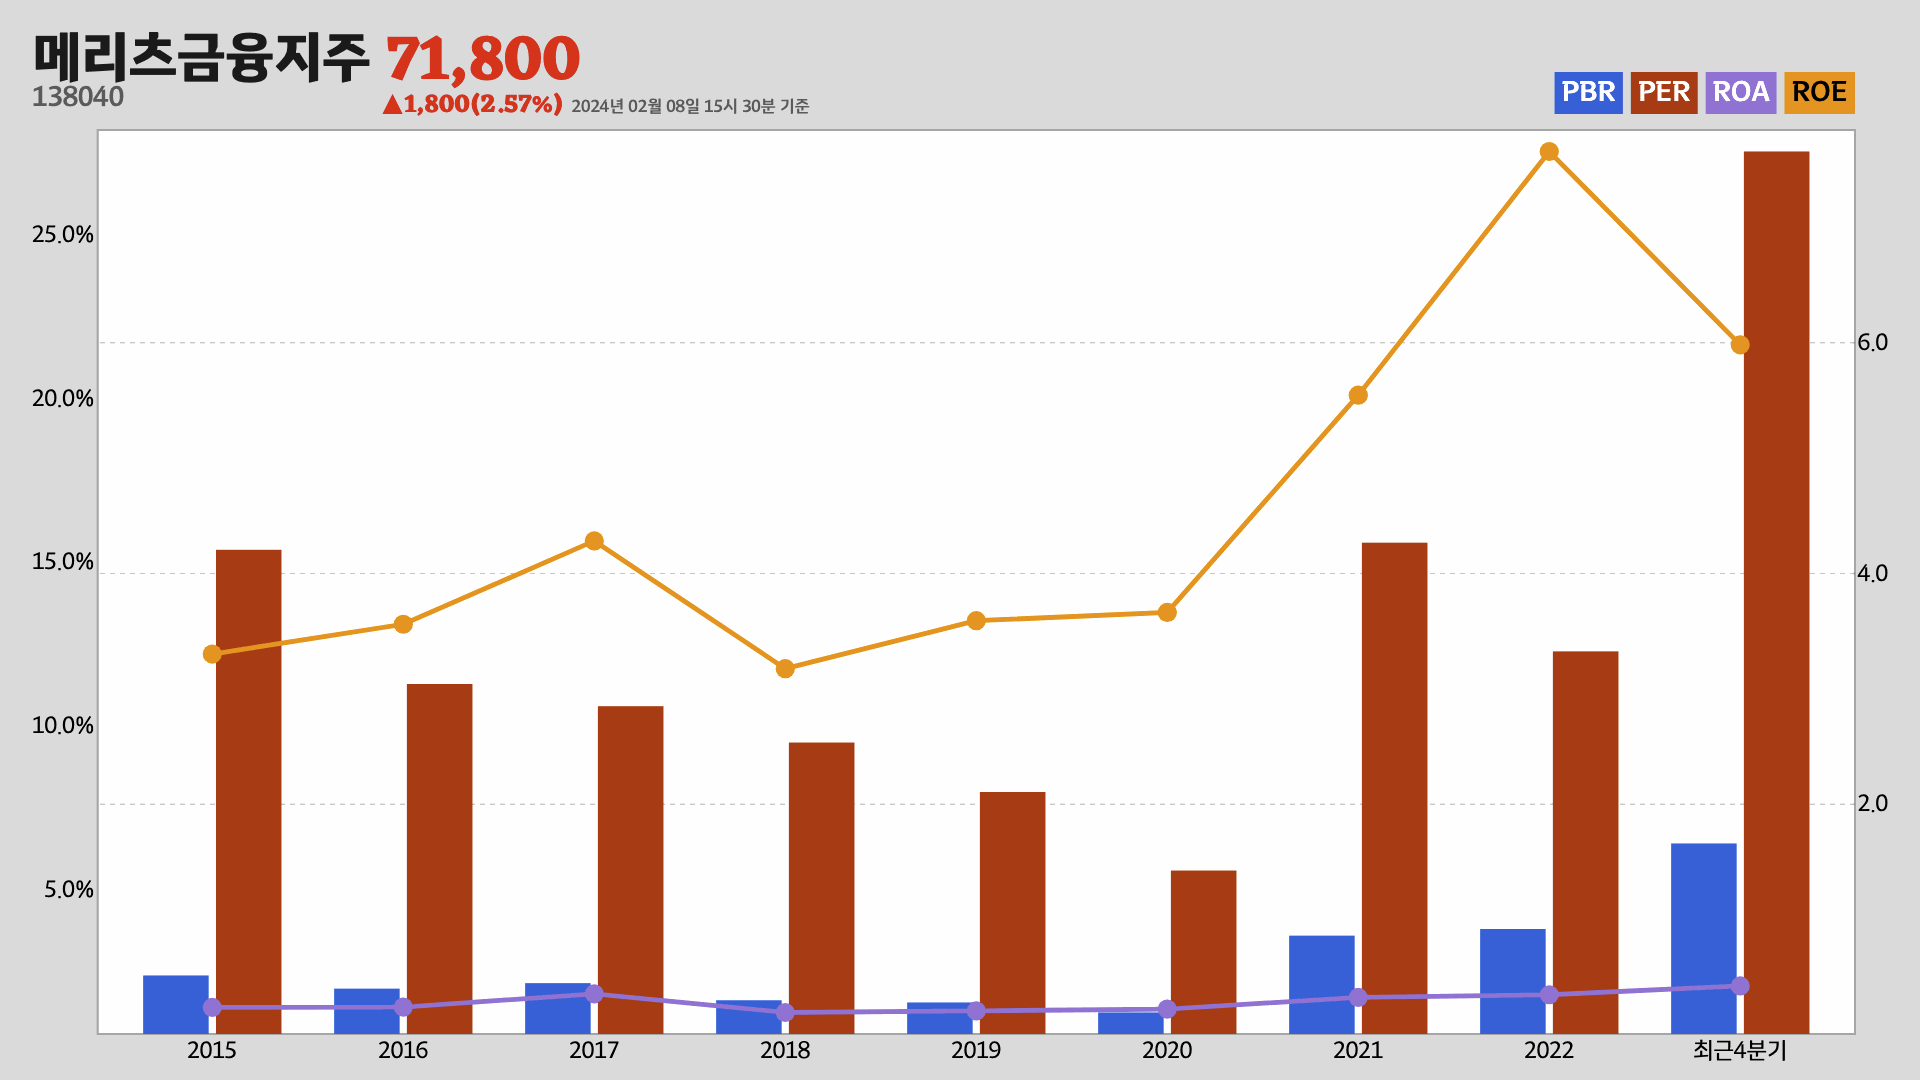Viewport: 1920px width, 1080px height.
Task: Click the 2018 x-axis label
Action: [x=785, y=1051]
